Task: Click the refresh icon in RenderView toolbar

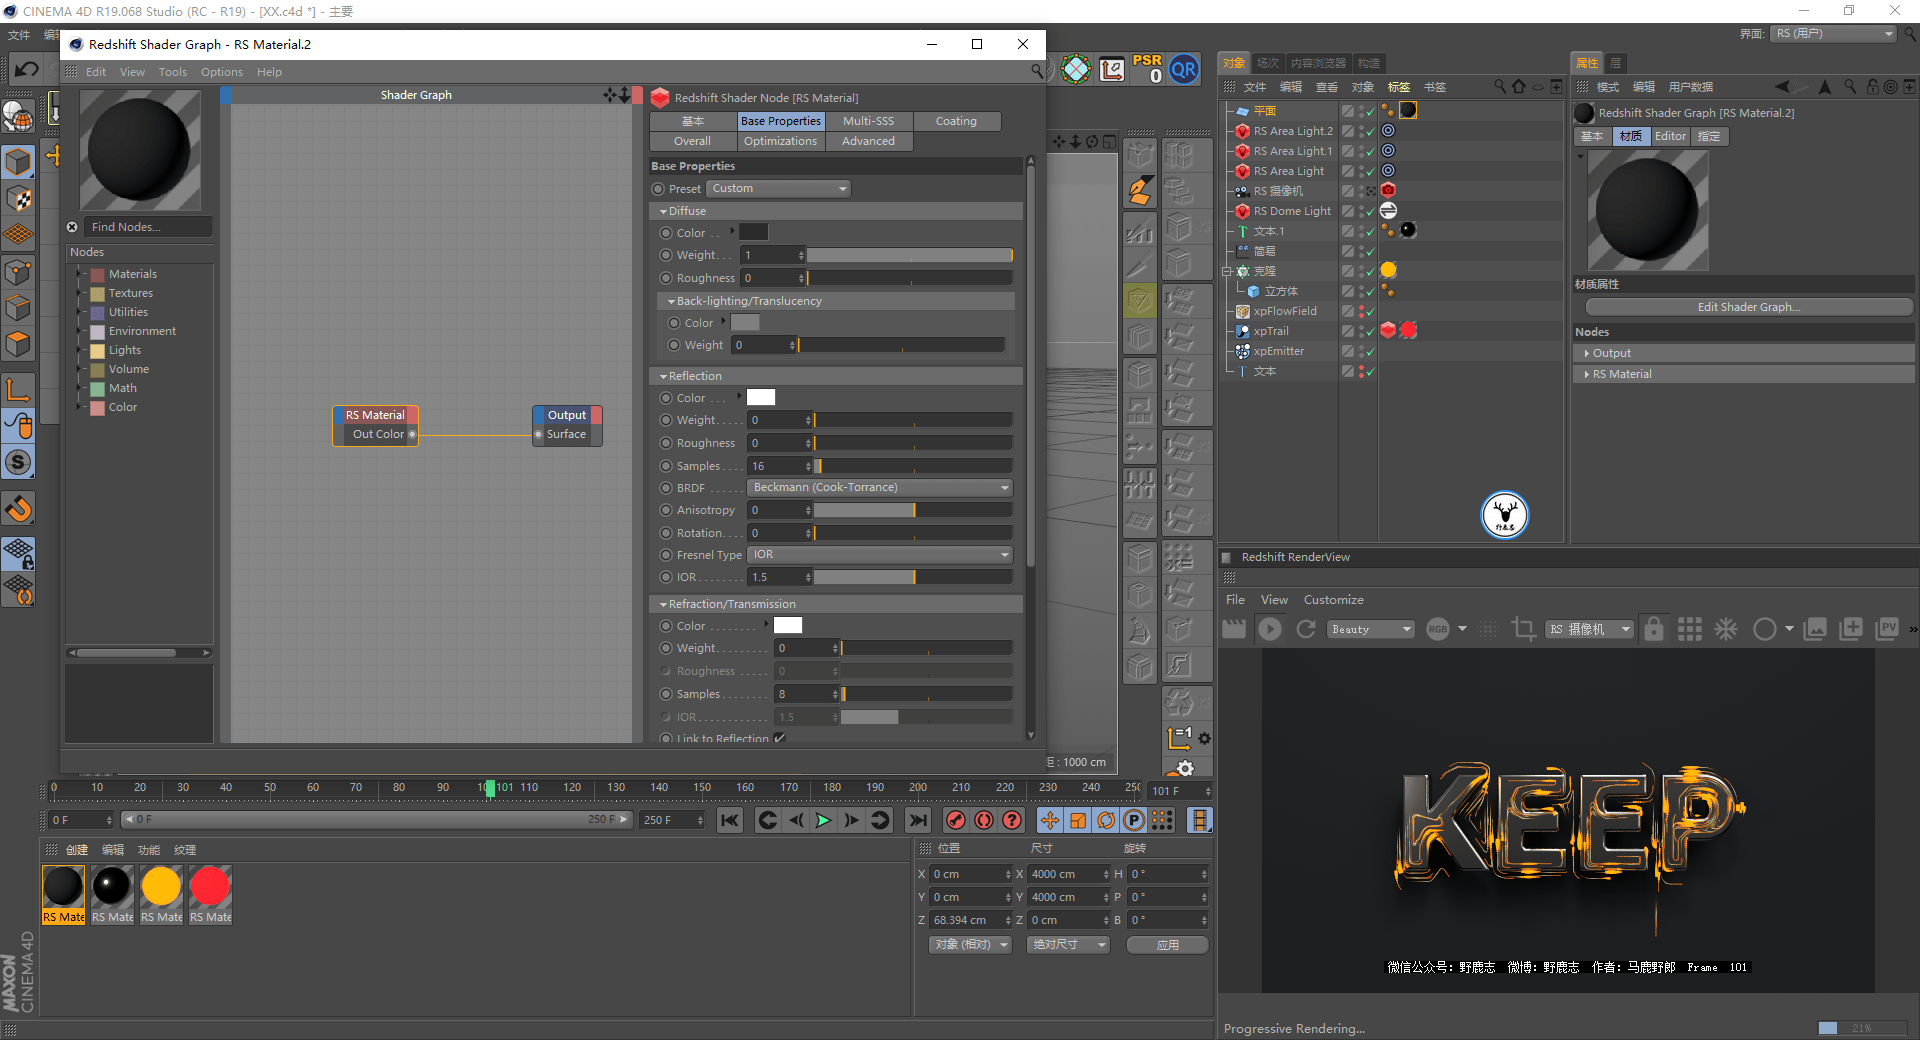Action: (x=1305, y=629)
